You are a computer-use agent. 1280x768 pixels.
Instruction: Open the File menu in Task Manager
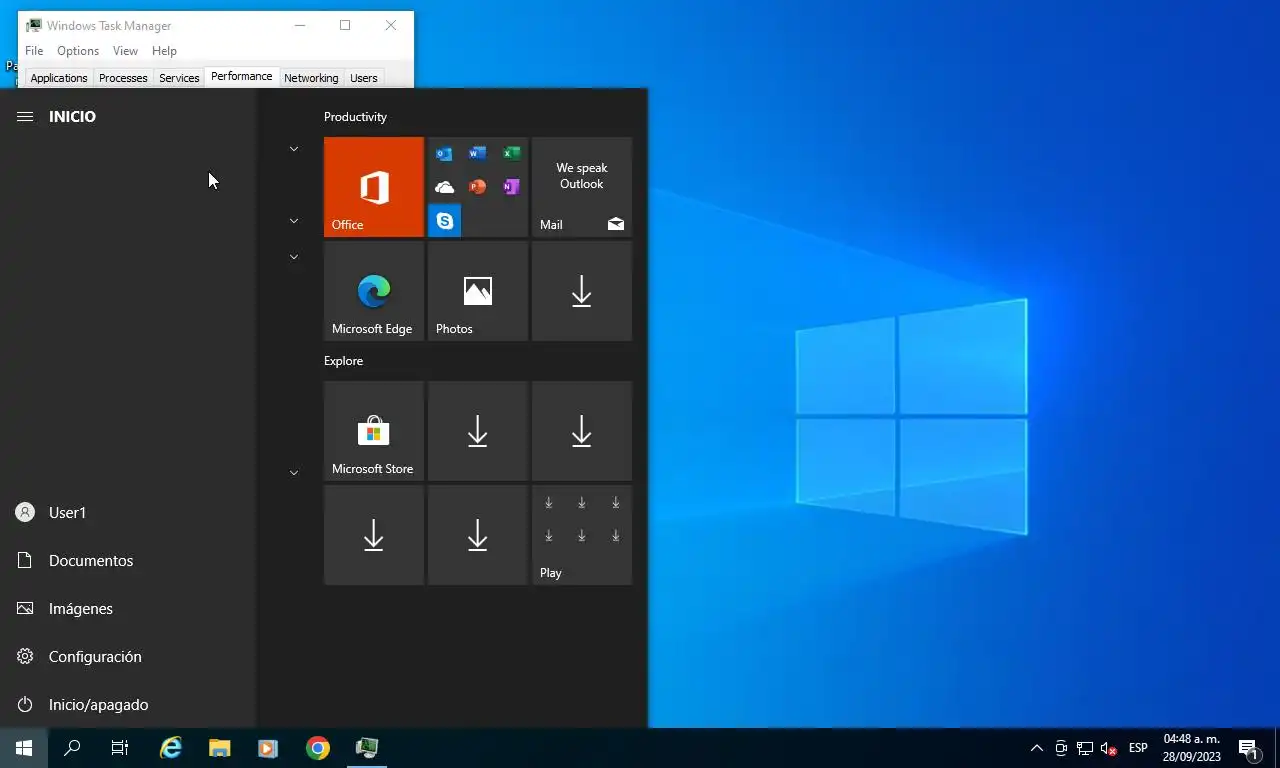pyautogui.click(x=34, y=51)
